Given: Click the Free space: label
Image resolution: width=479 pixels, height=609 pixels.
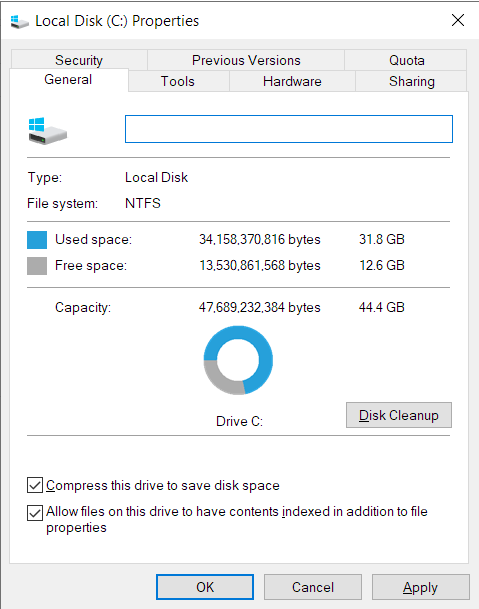Looking at the screenshot, I should [x=91, y=266].
